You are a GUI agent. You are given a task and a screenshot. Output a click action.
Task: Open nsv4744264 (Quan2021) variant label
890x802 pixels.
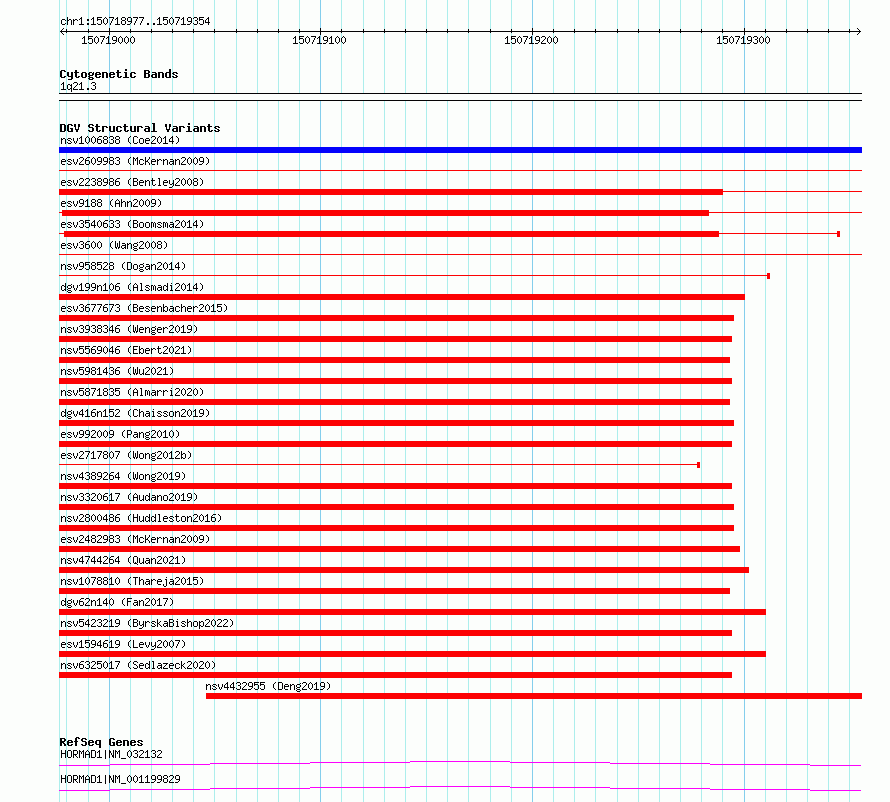(123, 560)
